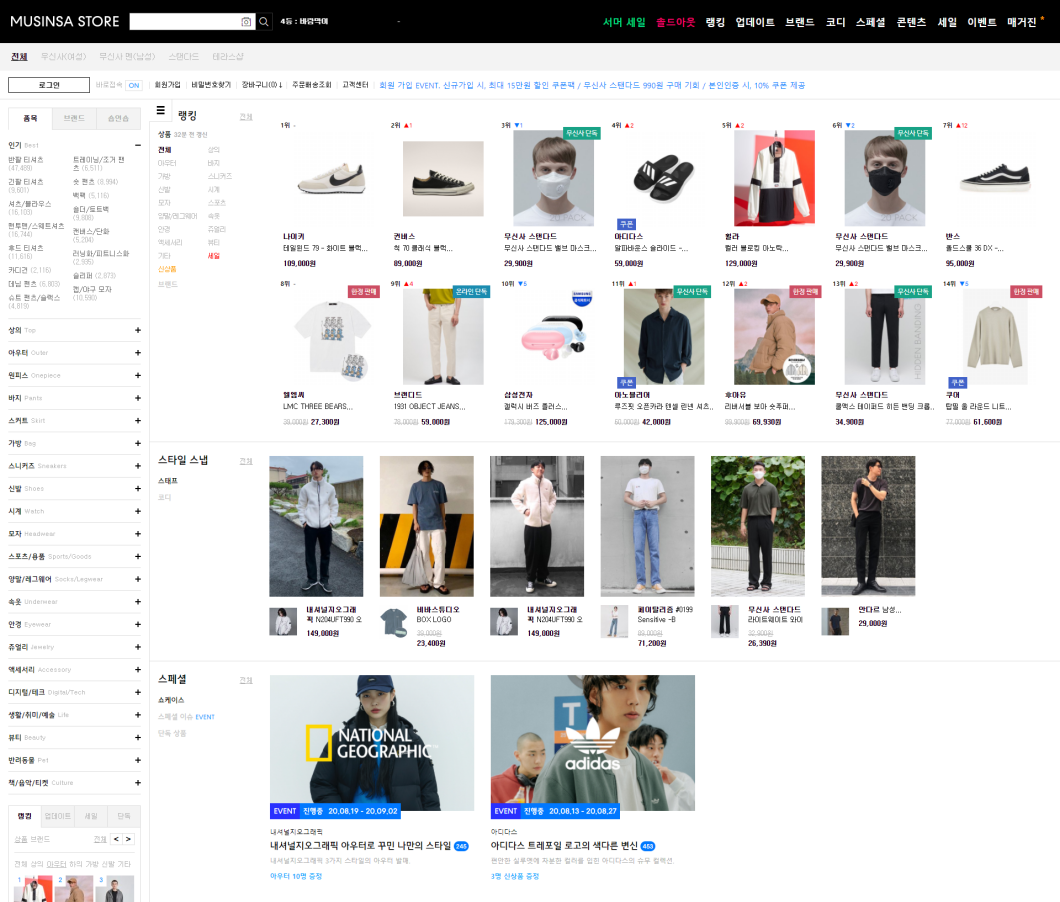Click the magnifying glass search icon
1060x902 pixels.
(x=264, y=22)
